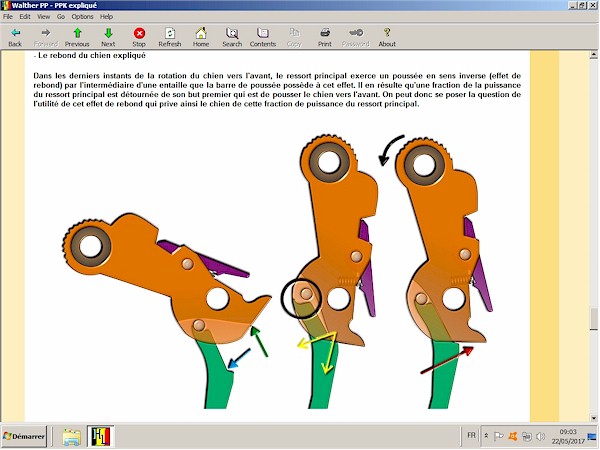Open the file explorer taskbar icon
Viewport: 600px width, 450px height.
coord(72,437)
